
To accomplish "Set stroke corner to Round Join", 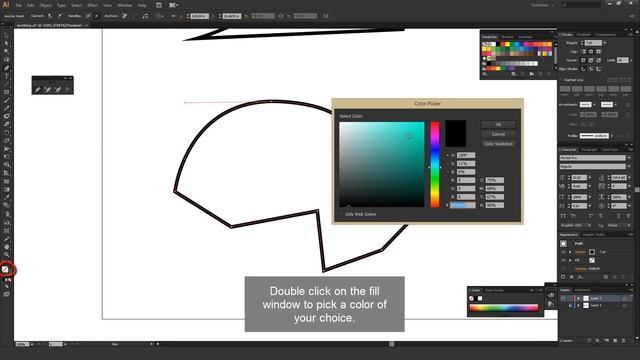I will [x=591, y=60].
